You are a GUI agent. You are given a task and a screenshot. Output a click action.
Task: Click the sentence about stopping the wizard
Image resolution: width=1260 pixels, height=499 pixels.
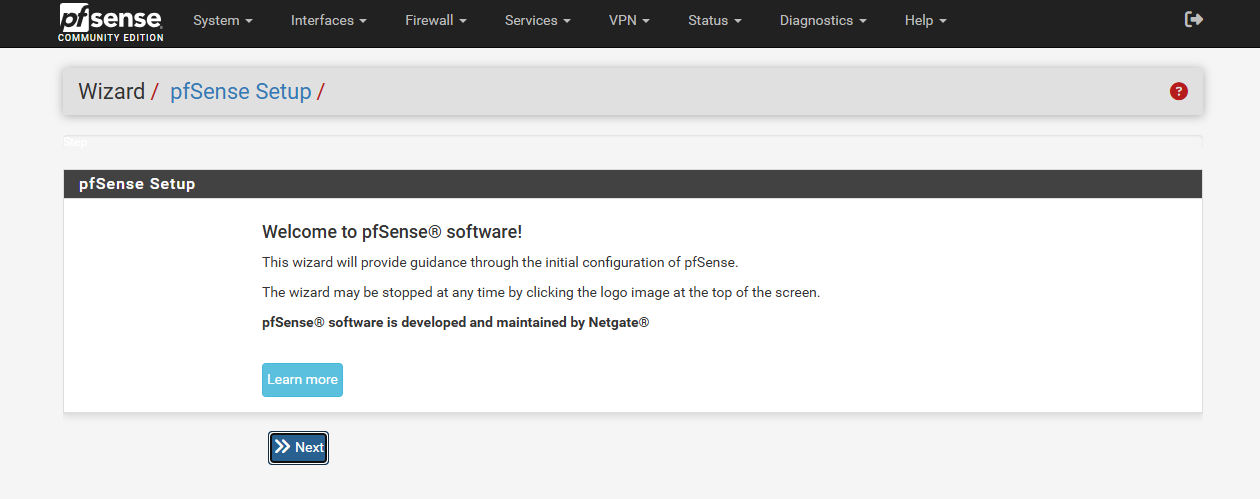pos(541,293)
